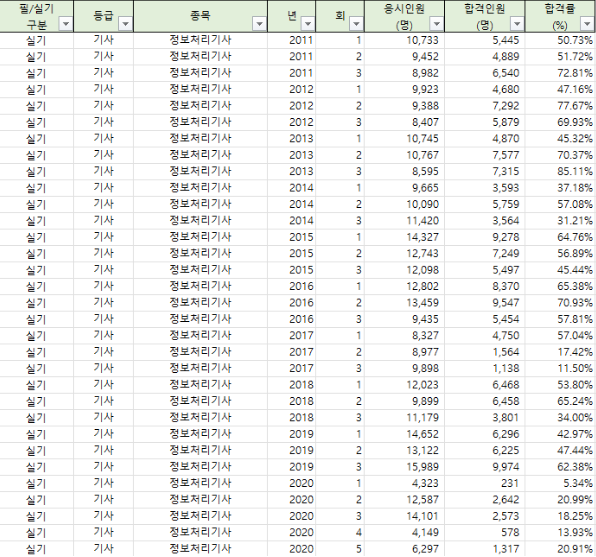Image resolution: width=596 pixels, height=557 pixels.
Task: Click cell with value 8,327
Action: pyautogui.click(x=404, y=336)
